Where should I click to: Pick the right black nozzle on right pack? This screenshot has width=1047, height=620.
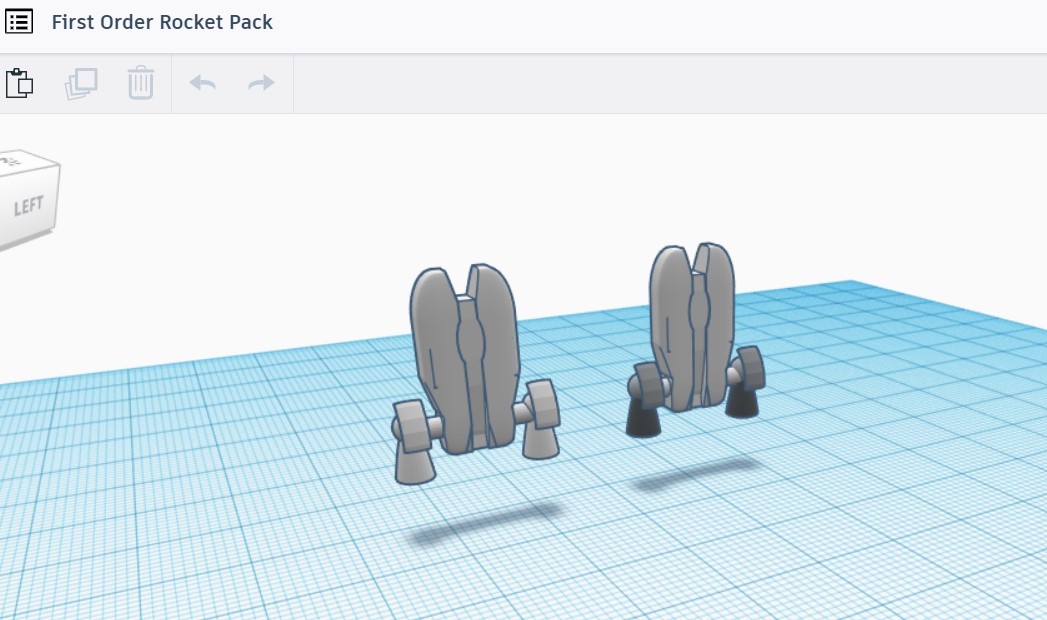[741, 402]
